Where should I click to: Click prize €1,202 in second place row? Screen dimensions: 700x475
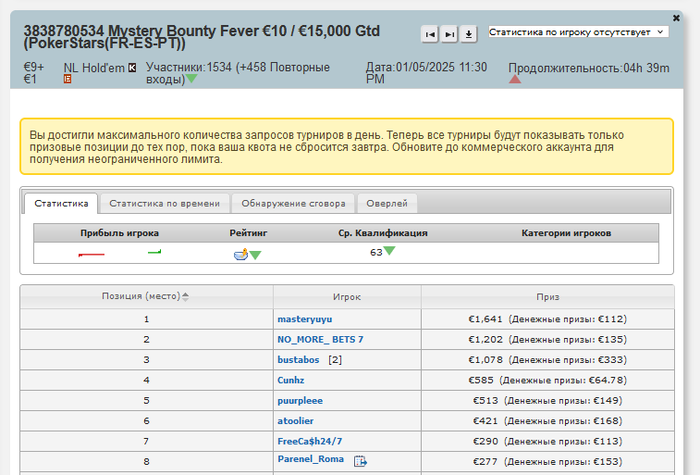click(486, 340)
